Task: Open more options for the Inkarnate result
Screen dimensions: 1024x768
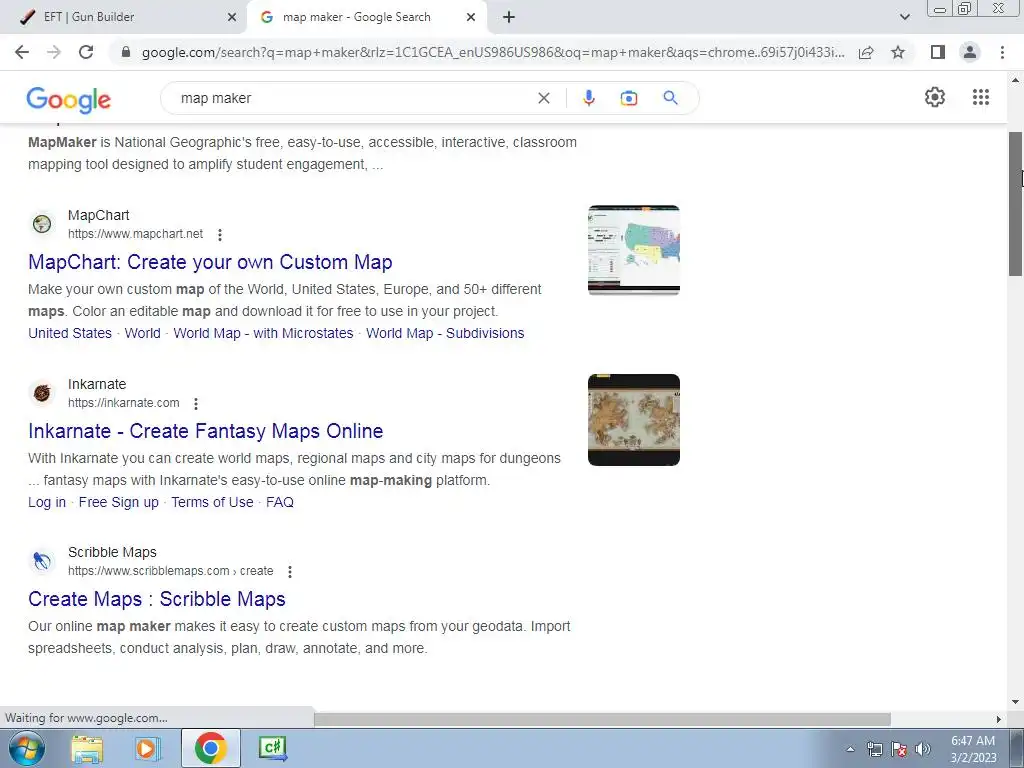Action: click(196, 404)
